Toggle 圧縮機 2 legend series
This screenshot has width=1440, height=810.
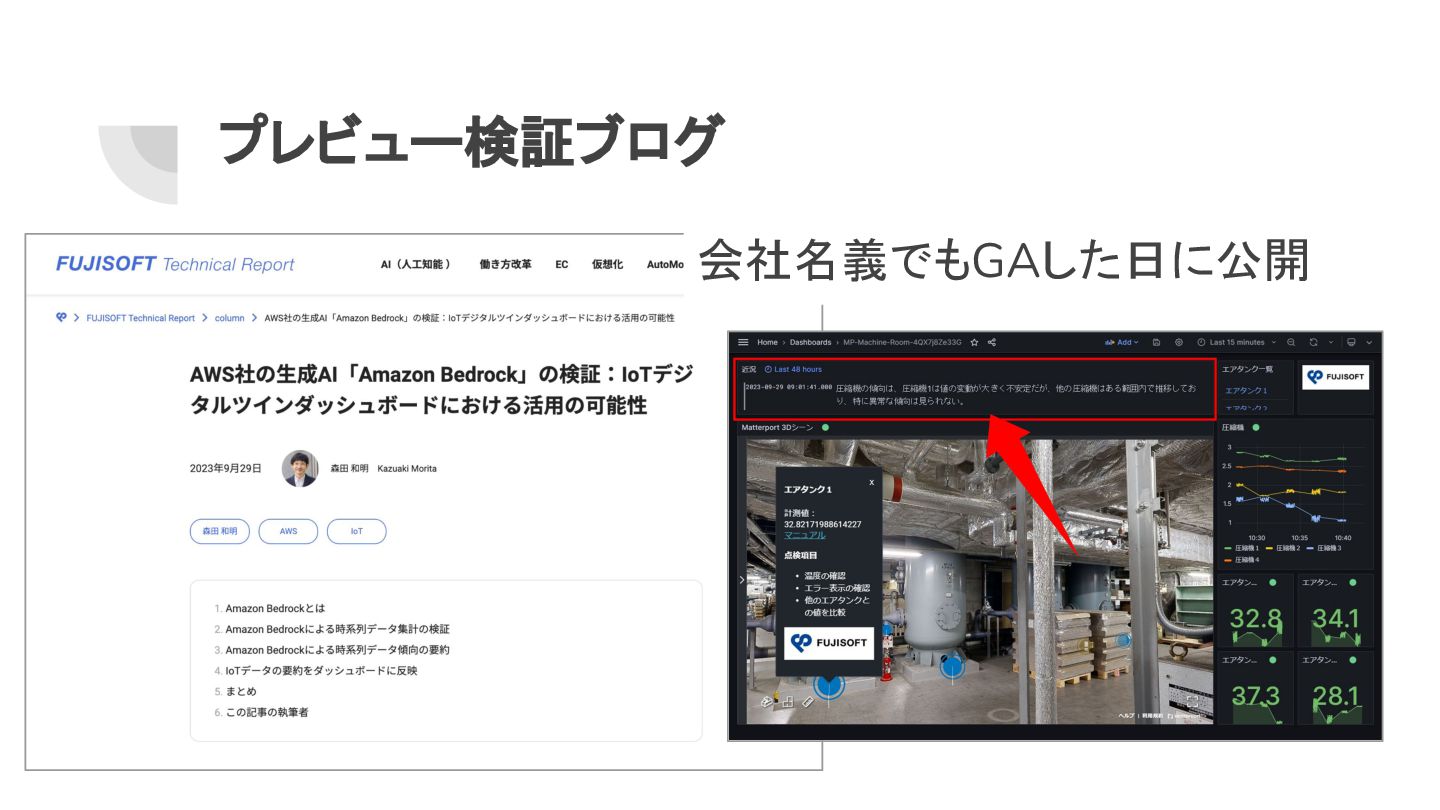[x=1284, y=548]
